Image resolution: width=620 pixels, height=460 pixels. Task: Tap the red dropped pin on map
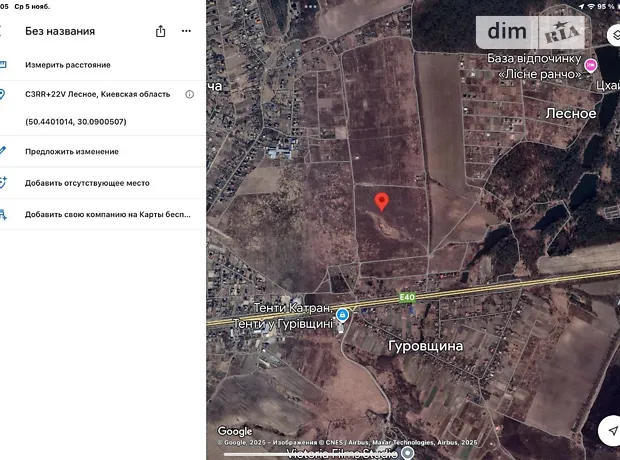[x=381, y=202]
